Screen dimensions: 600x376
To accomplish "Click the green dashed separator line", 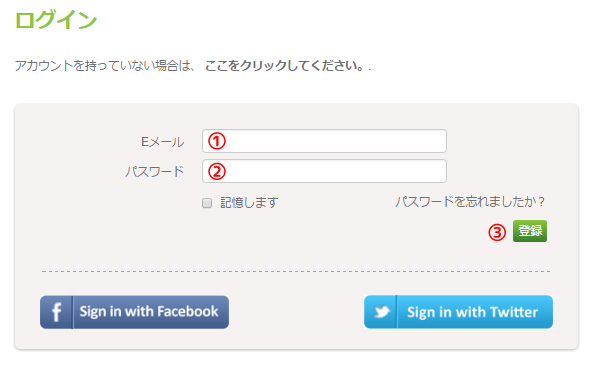I will point(296,271).
